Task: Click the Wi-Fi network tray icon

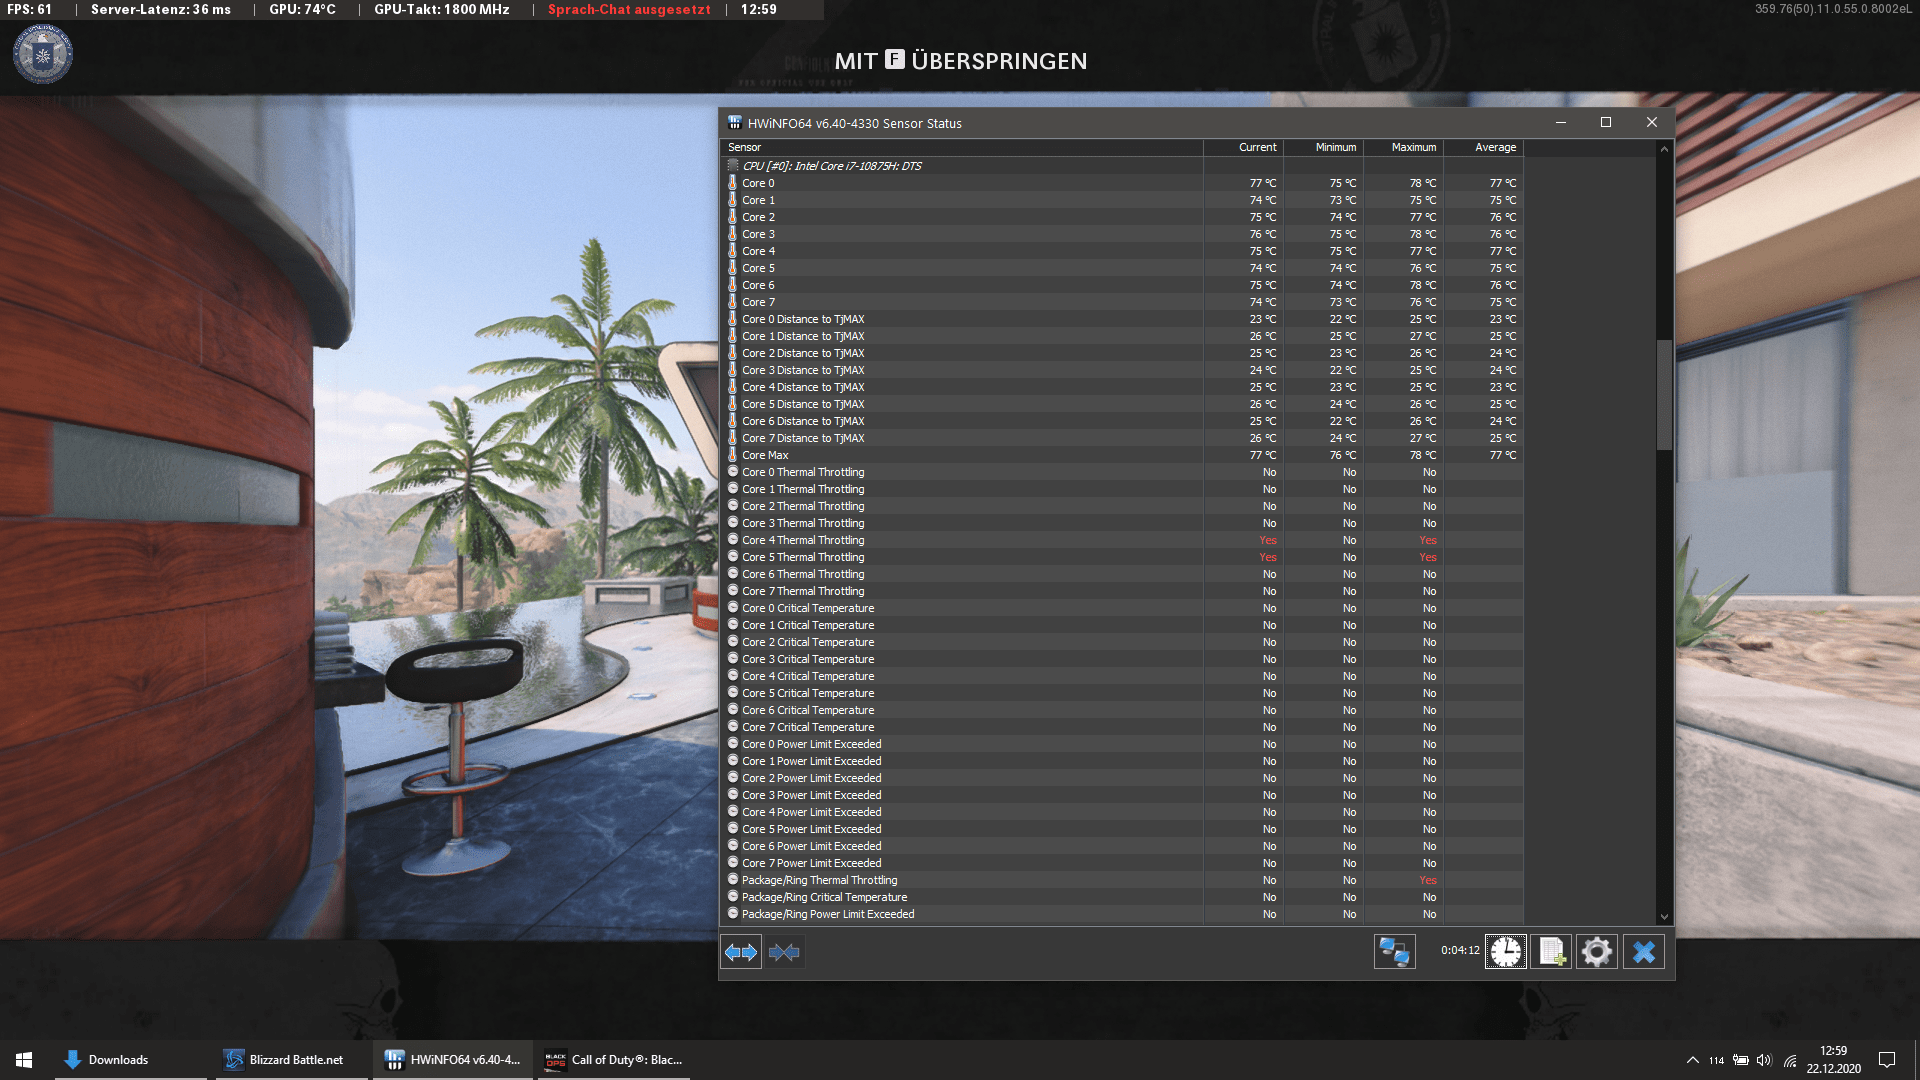Action: tap(1790, 1060)
